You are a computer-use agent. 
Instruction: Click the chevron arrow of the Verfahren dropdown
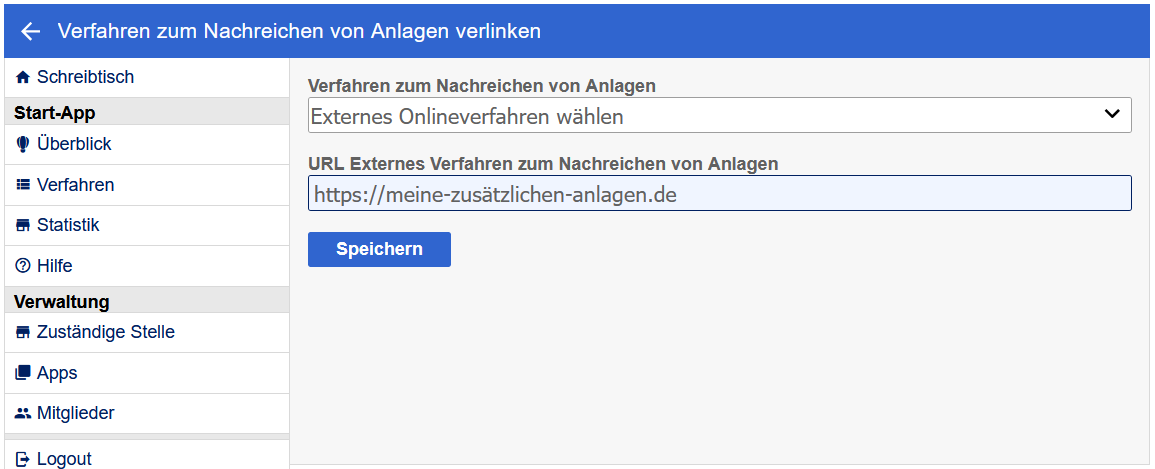[x=1112, y=114]
